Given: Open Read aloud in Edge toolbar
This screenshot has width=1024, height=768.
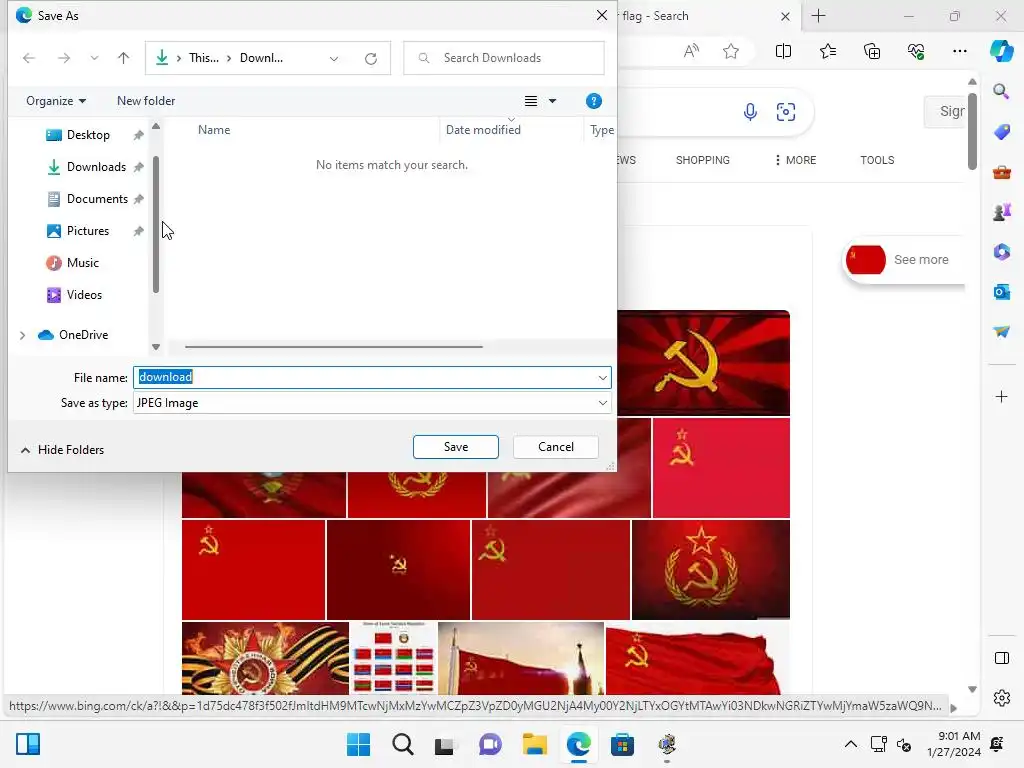Looking at the screenshot, I should (x=691, y=51).
